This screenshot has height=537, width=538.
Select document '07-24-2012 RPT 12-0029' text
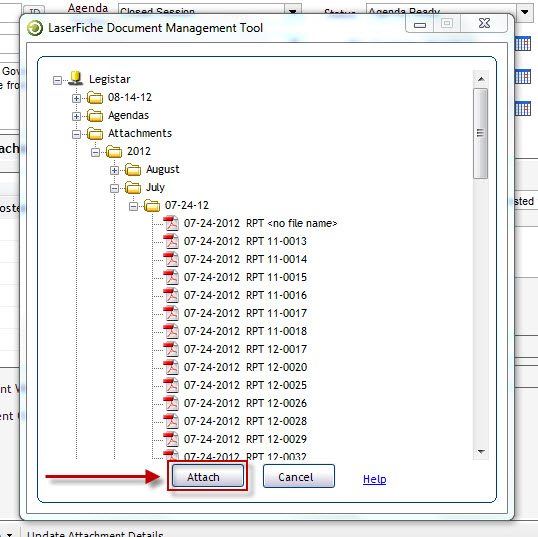[x=245, y=439]
